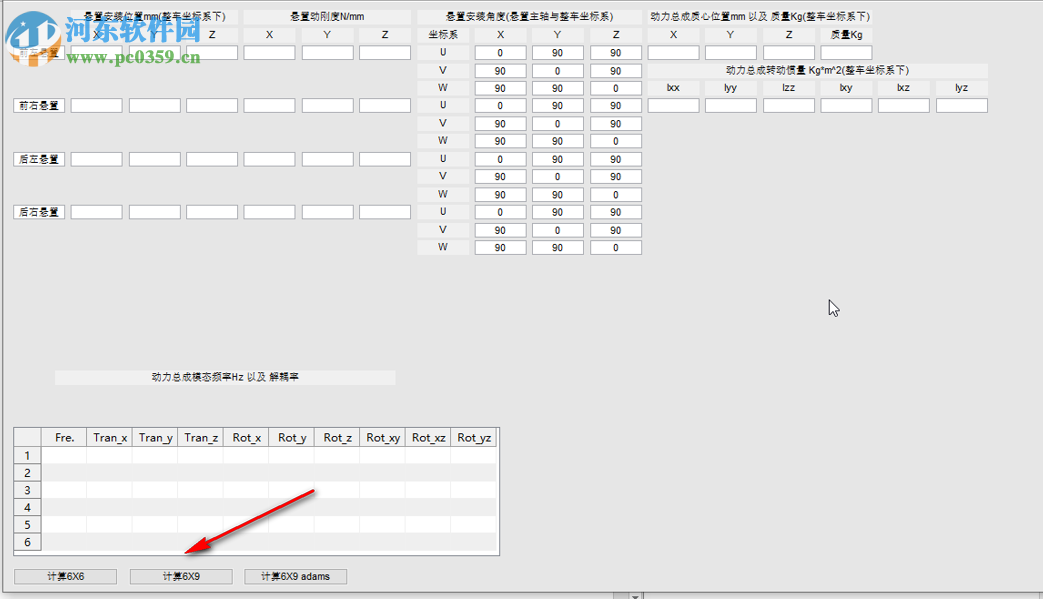The width and height of the screenshot is (1043, 616).
Task: Select result table row header 4
Action: point(27,507)
